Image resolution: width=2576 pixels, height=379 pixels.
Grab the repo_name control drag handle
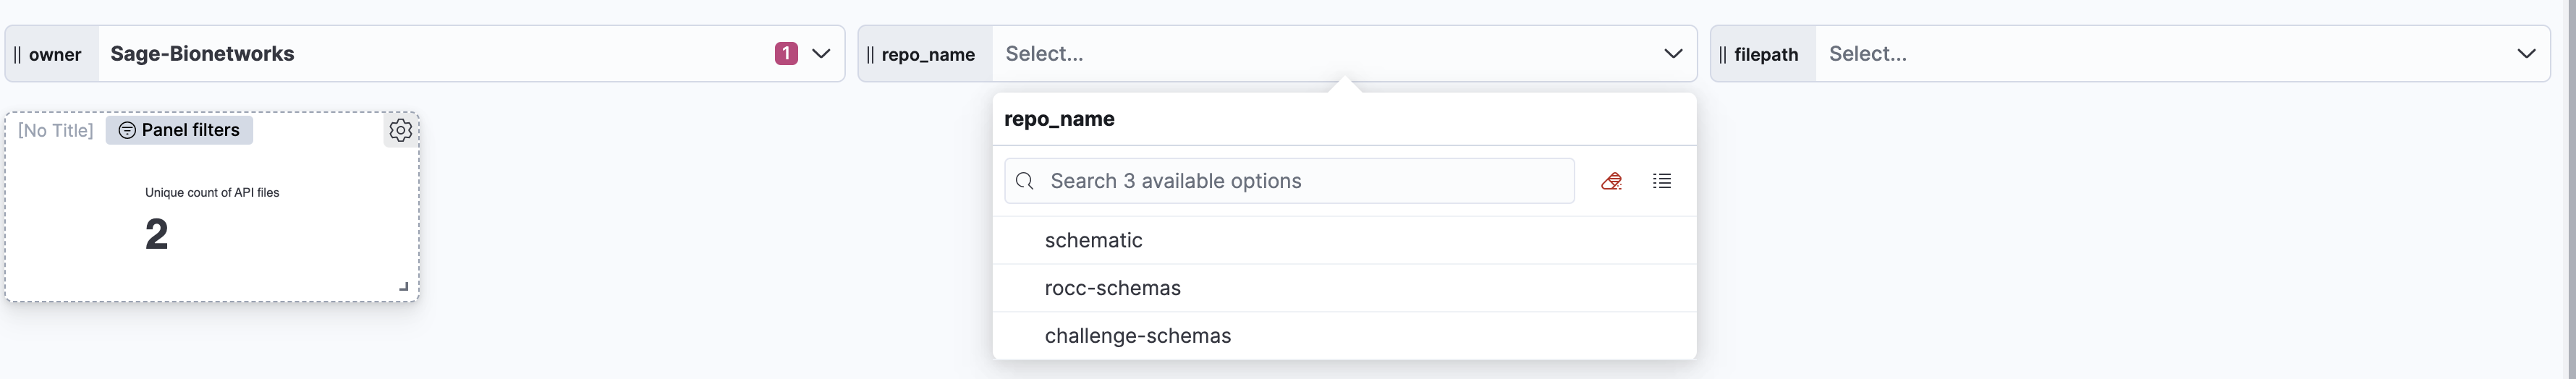[x=870, y=54]
